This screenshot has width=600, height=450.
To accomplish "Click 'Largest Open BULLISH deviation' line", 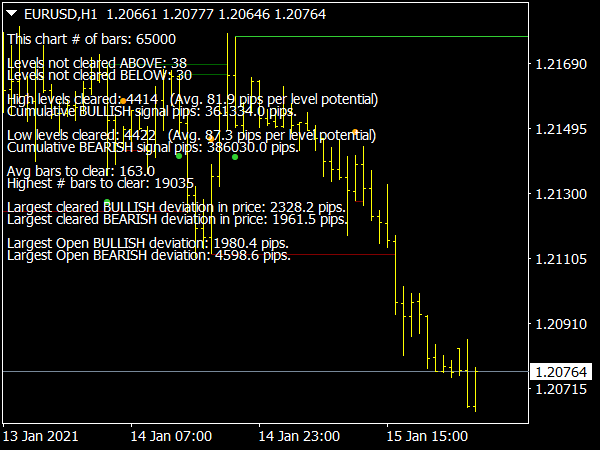I will (x=148, y=243).
